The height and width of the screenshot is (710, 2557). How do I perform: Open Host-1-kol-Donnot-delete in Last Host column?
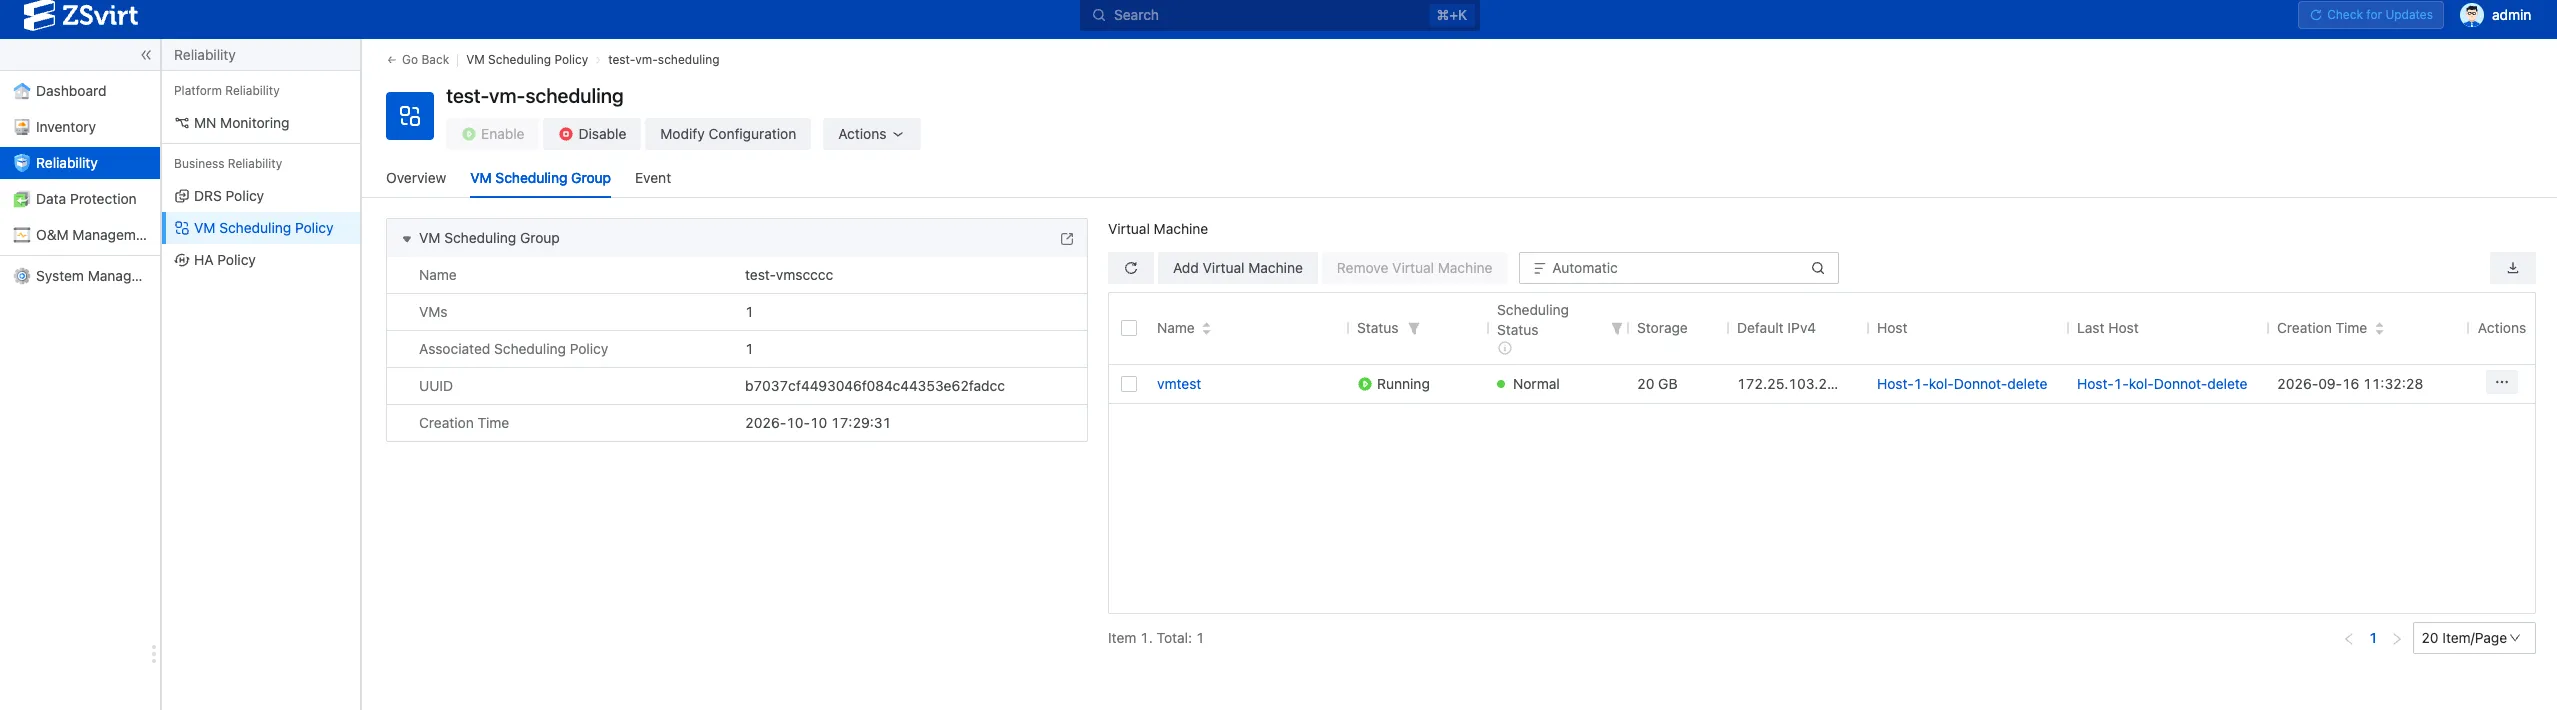[x=2161, y=384]
